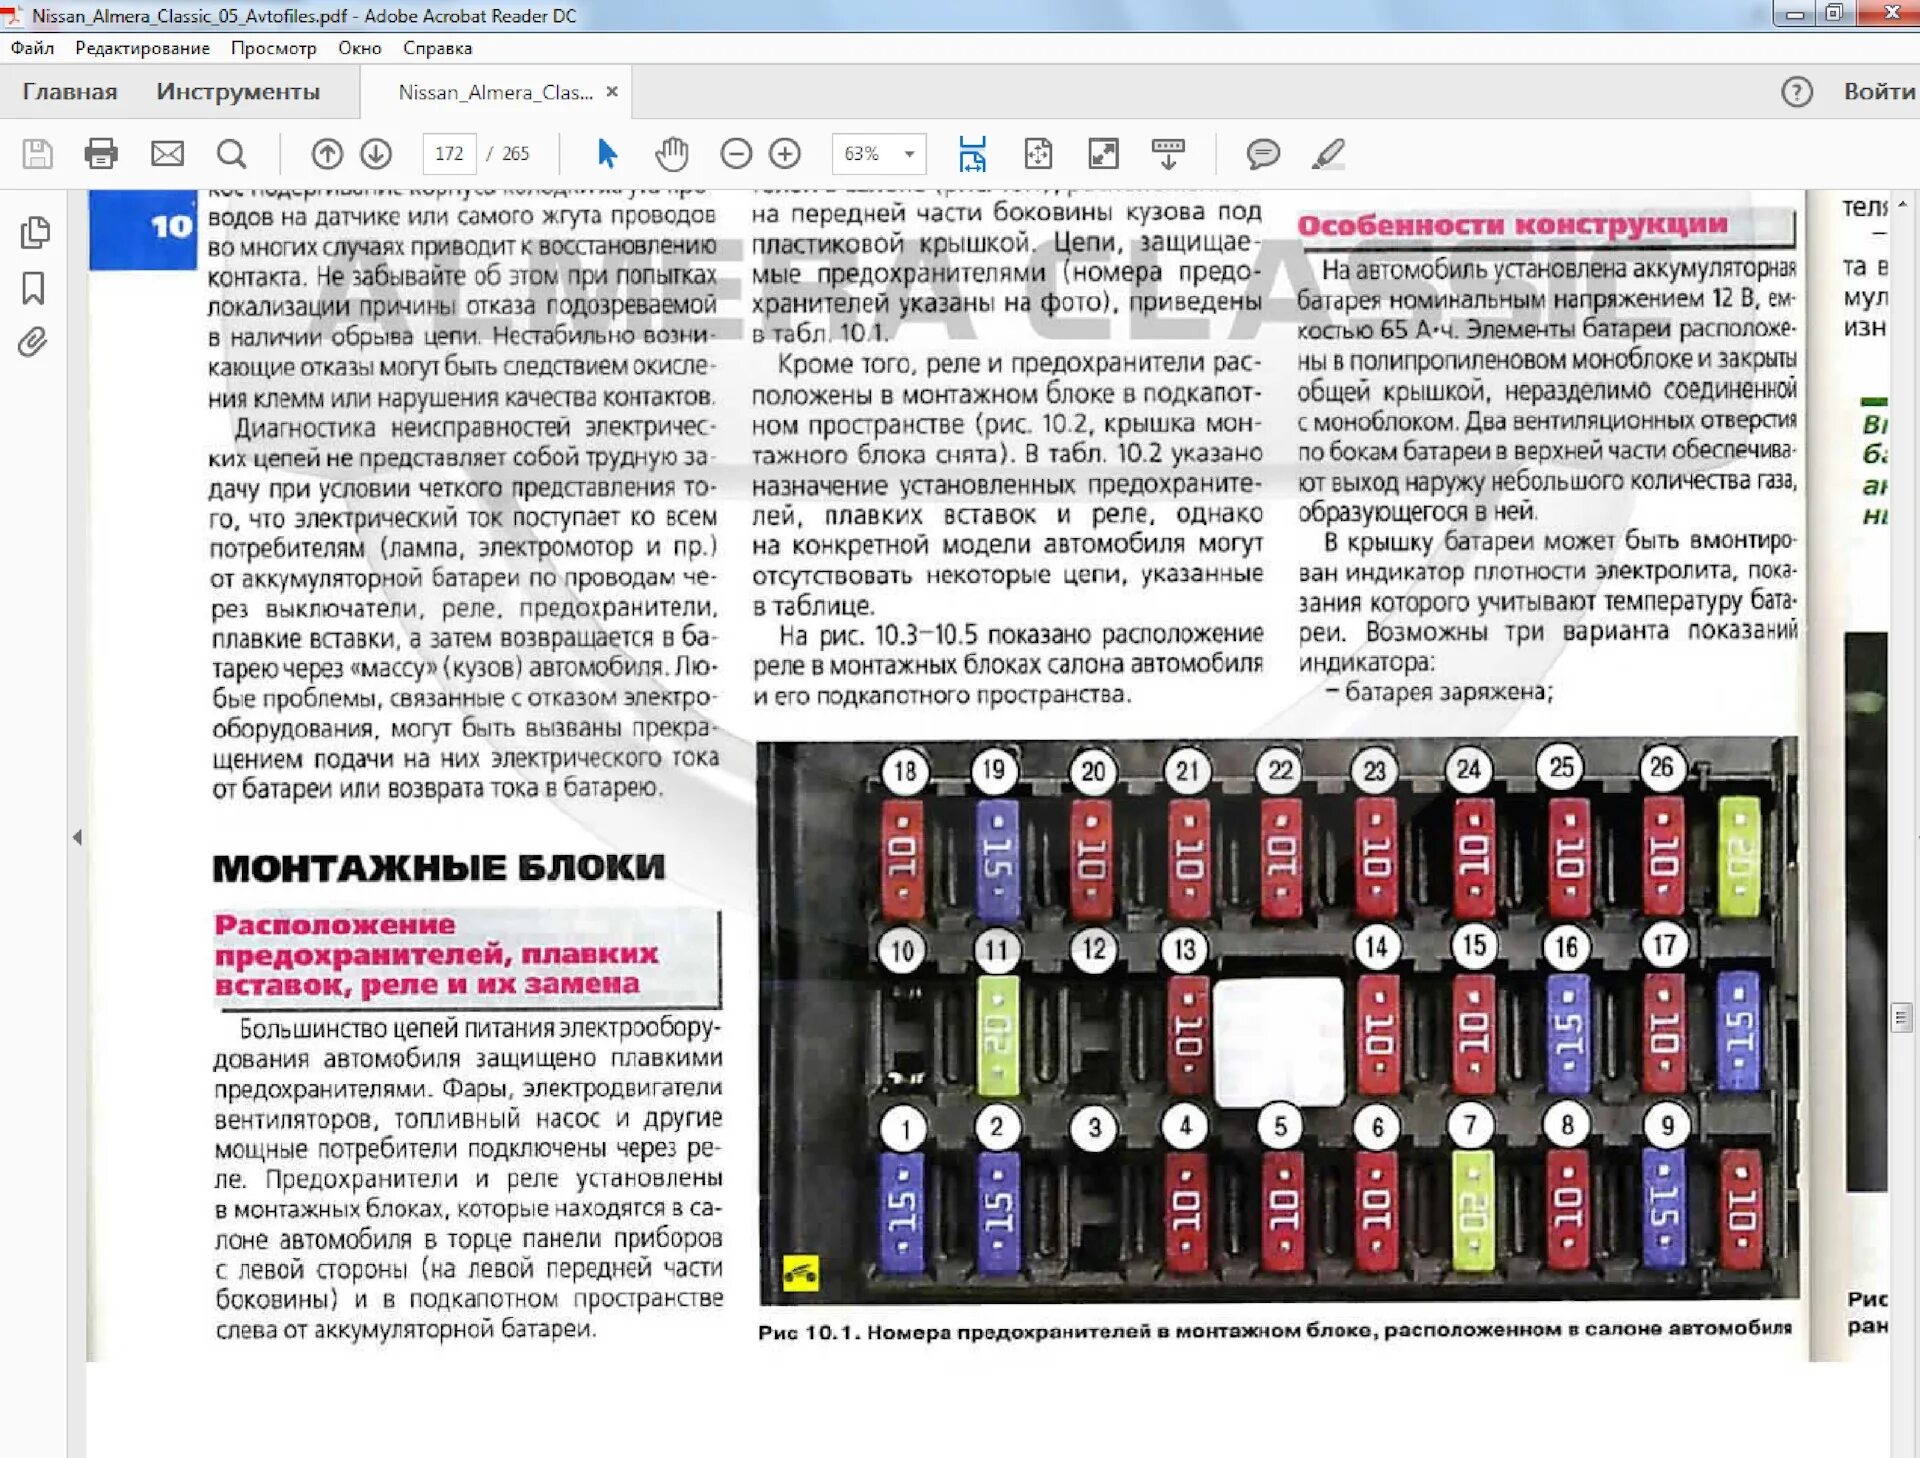This screenshot has height=1458, width=1920.
Task: Click fuse number label 9 in the diagram
Action: point(1667,1126)
